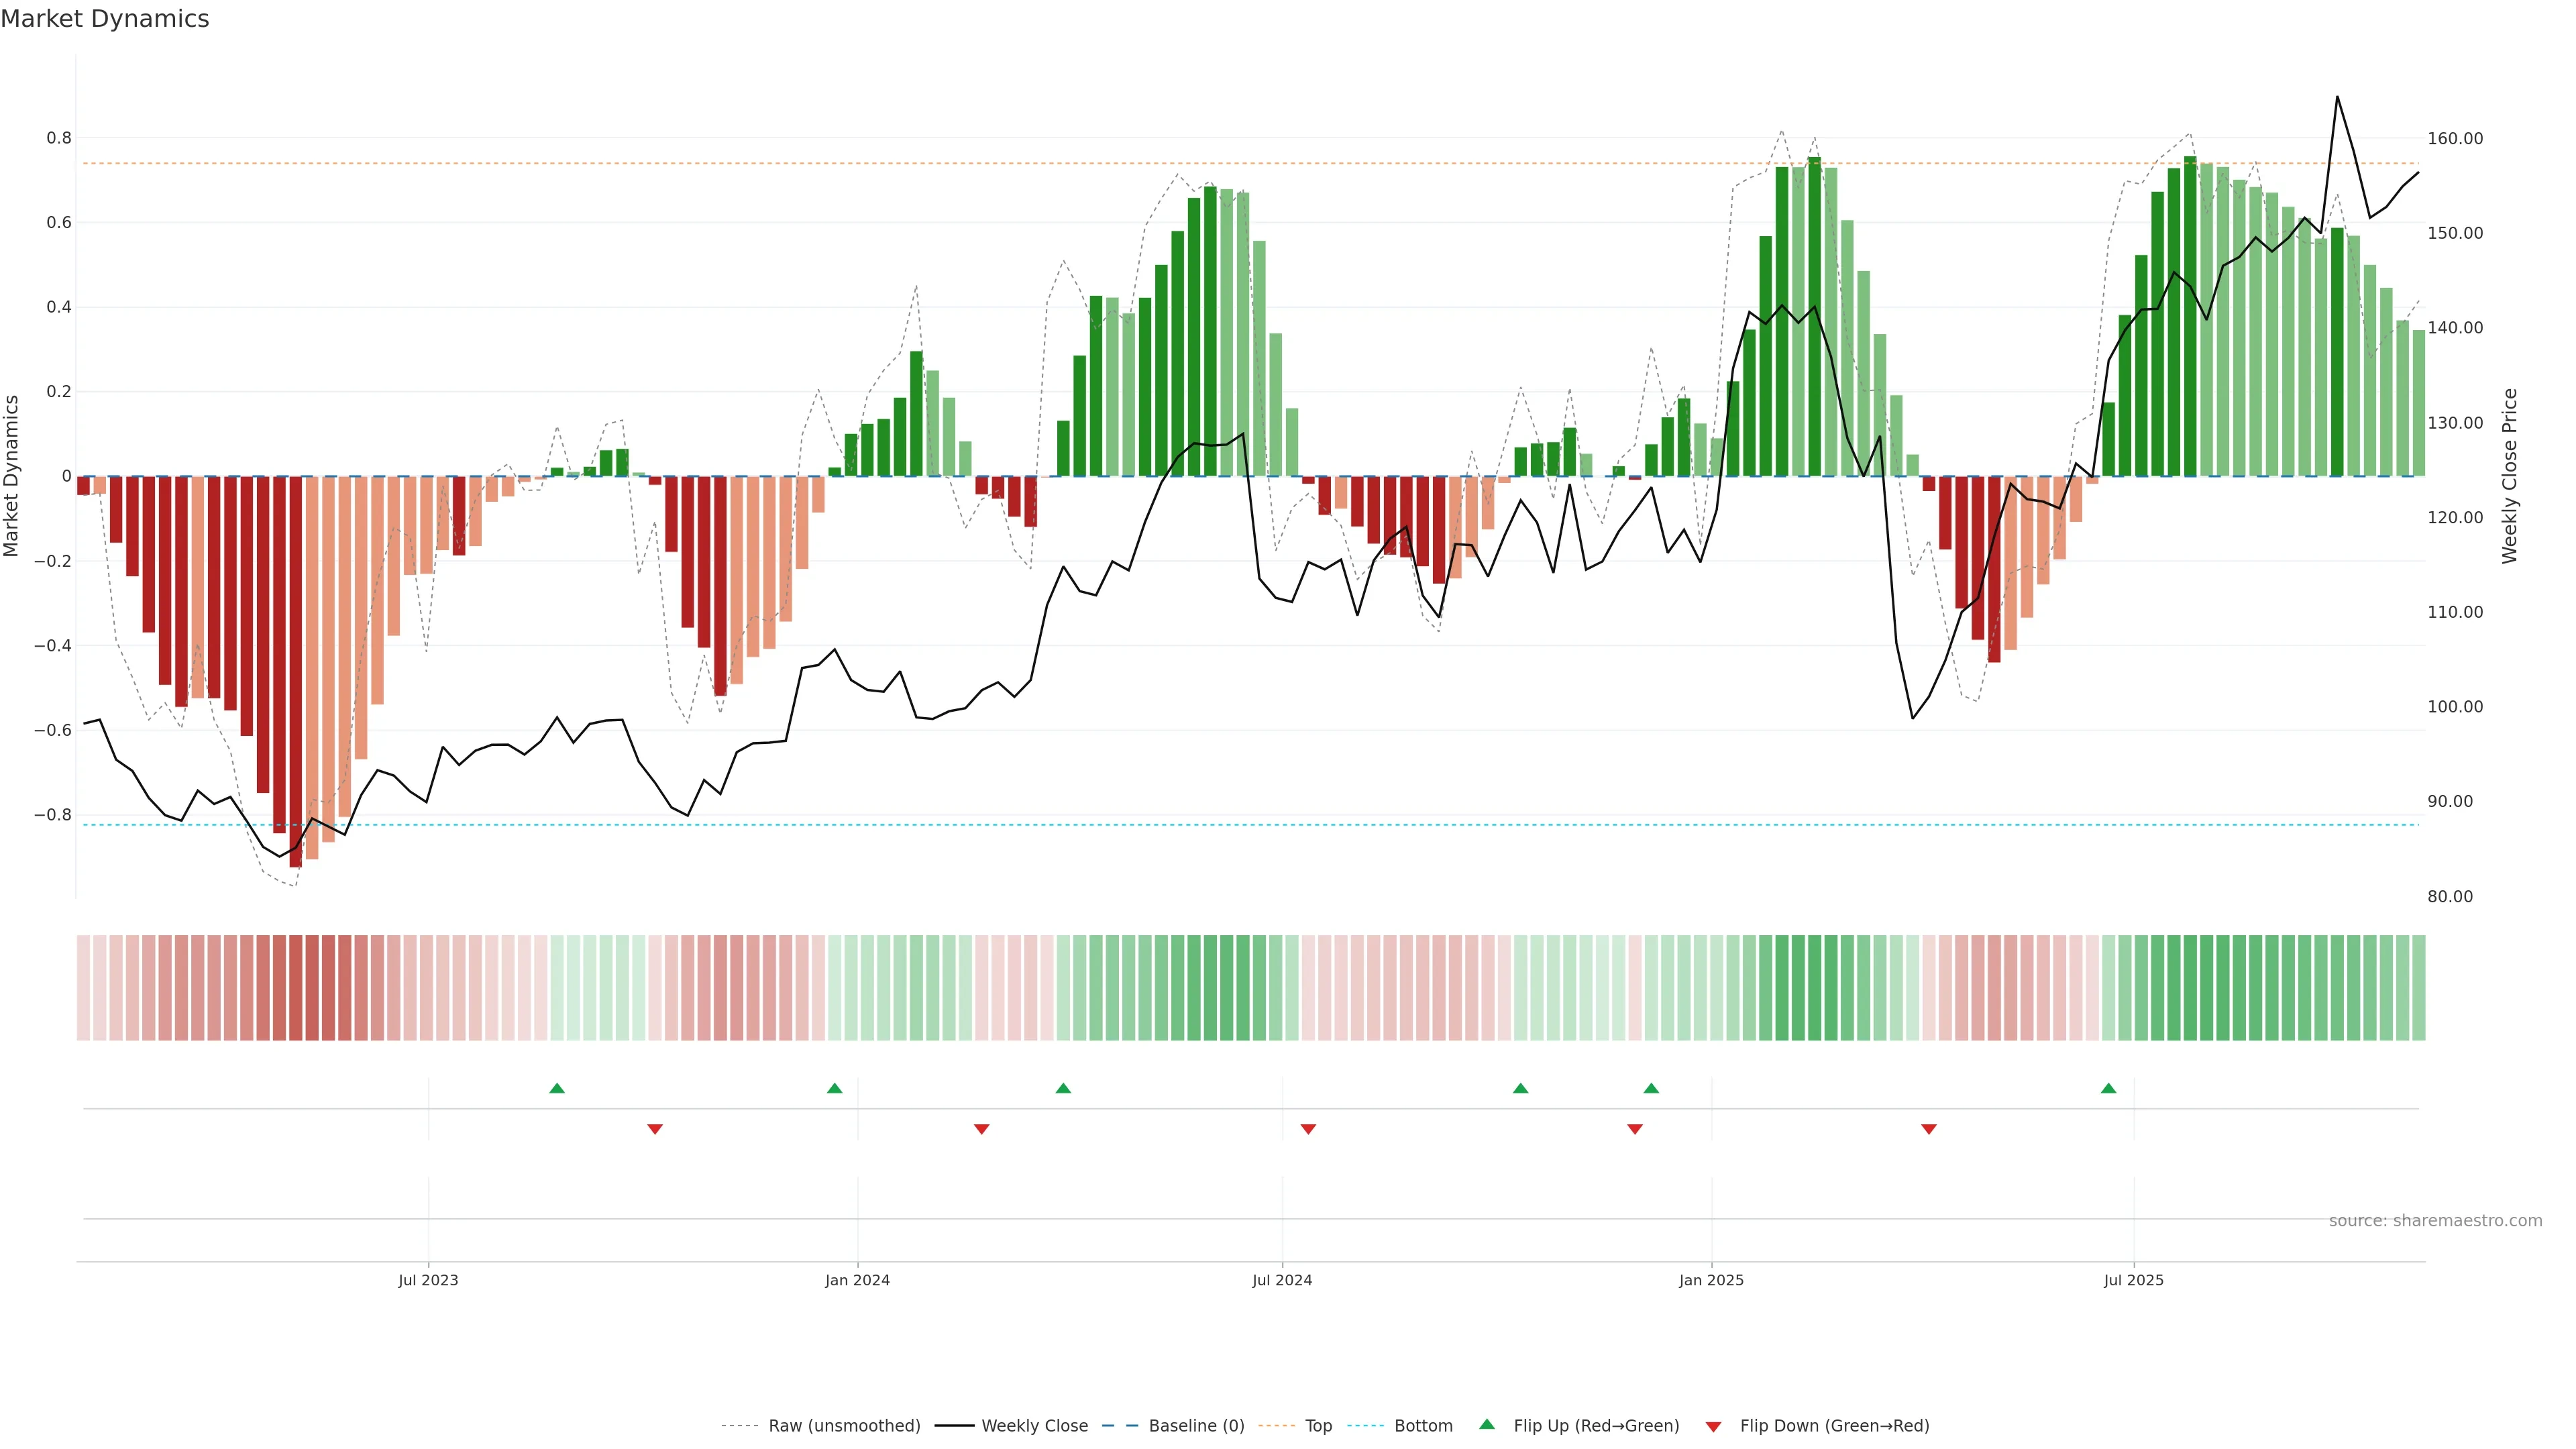Click the Flip Up triangle icon in the legend
Image resolution: width=2576 pixels, height=1449 pixels.
(1487, 1424)
